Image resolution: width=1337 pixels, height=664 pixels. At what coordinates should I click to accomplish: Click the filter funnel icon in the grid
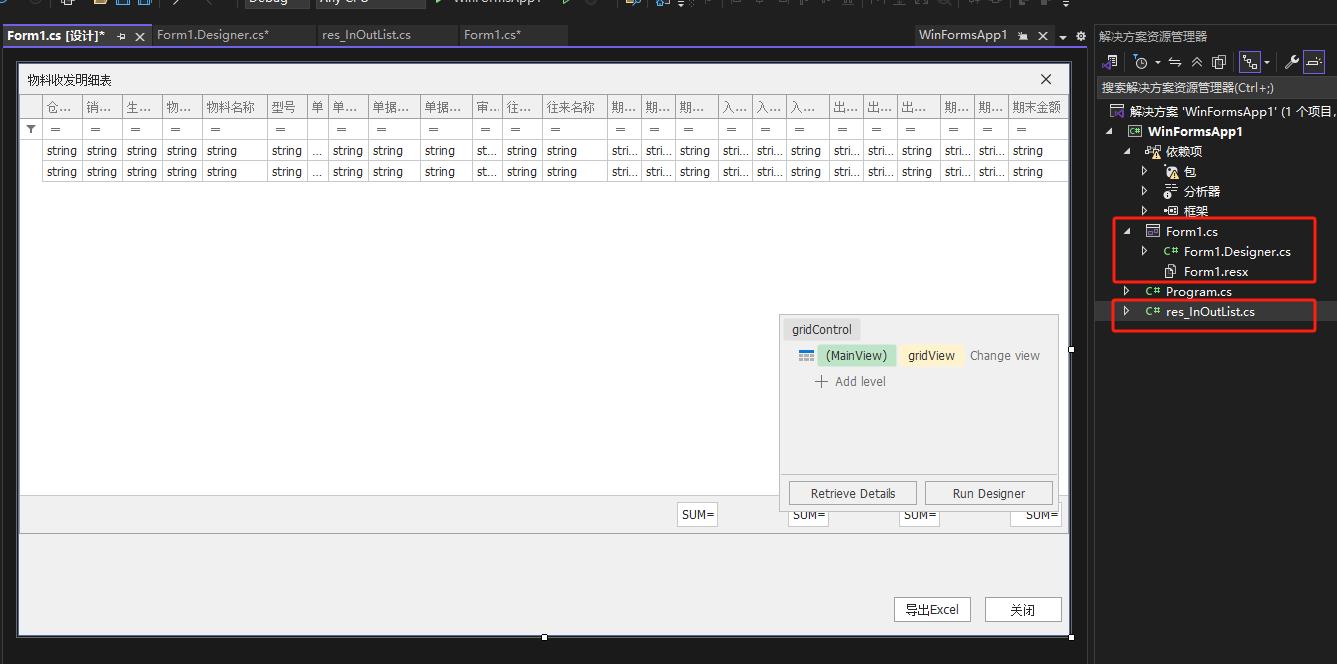point(30,128)
